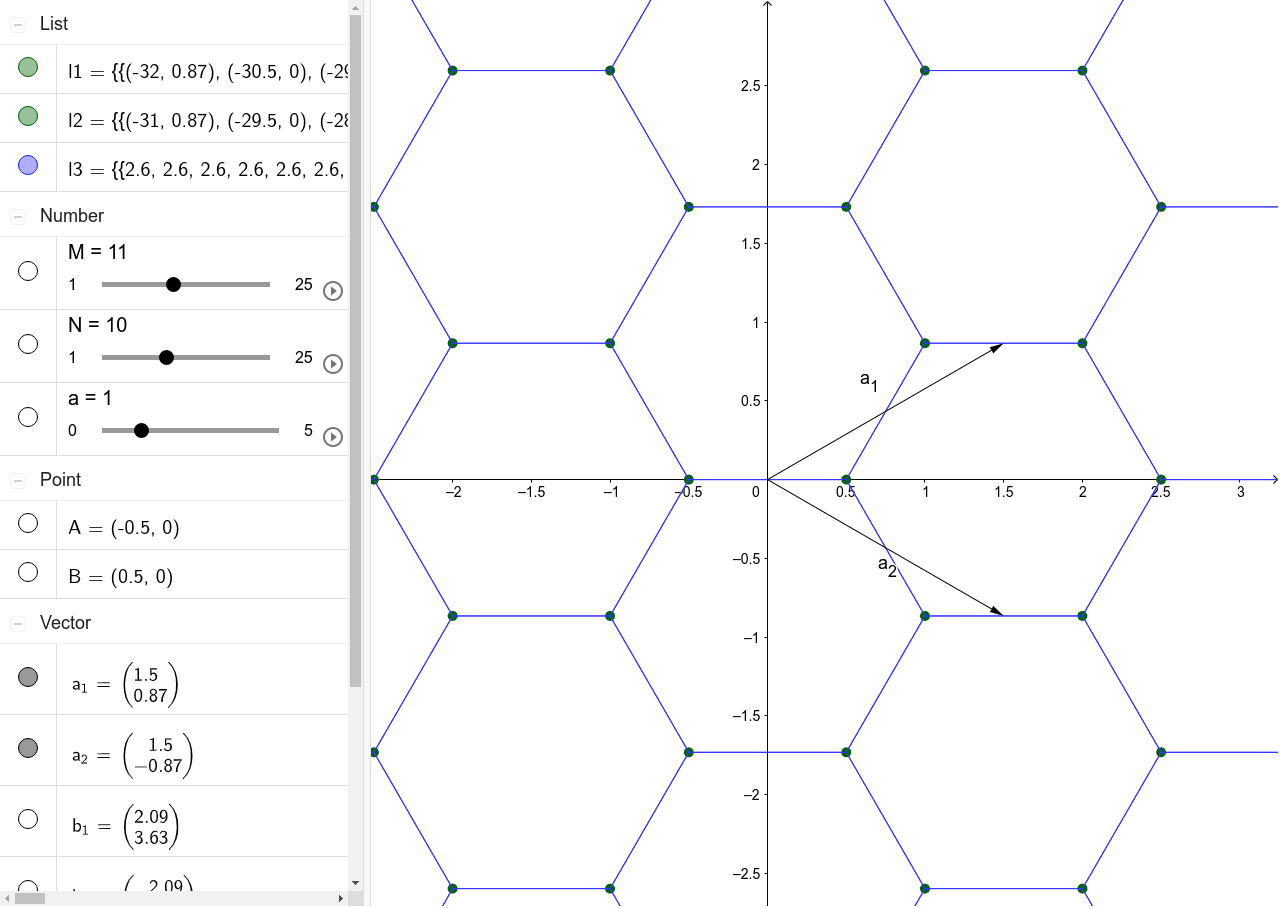
Task: Toggle visibility of list l1
Action: 28,68
